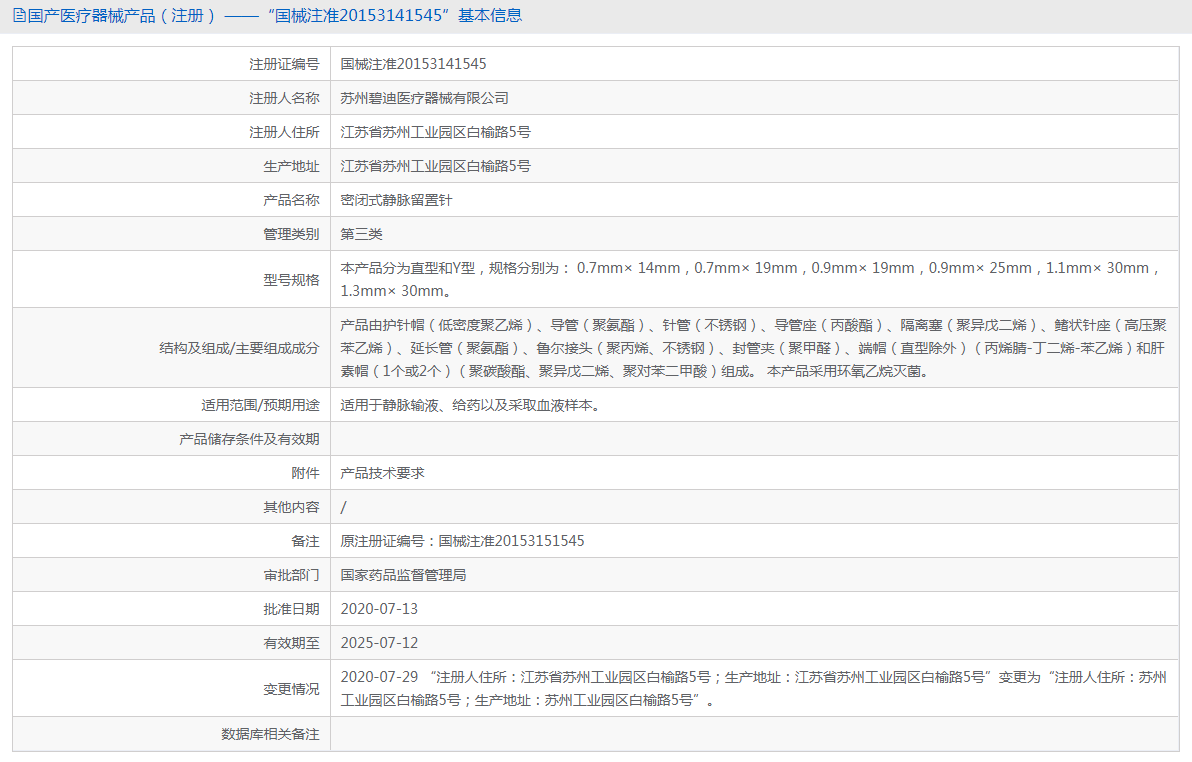This screenshot has width=1192, height=762.
Task: Select approving department 国家药品监督管理局
Action: click(x=403, y=575)
